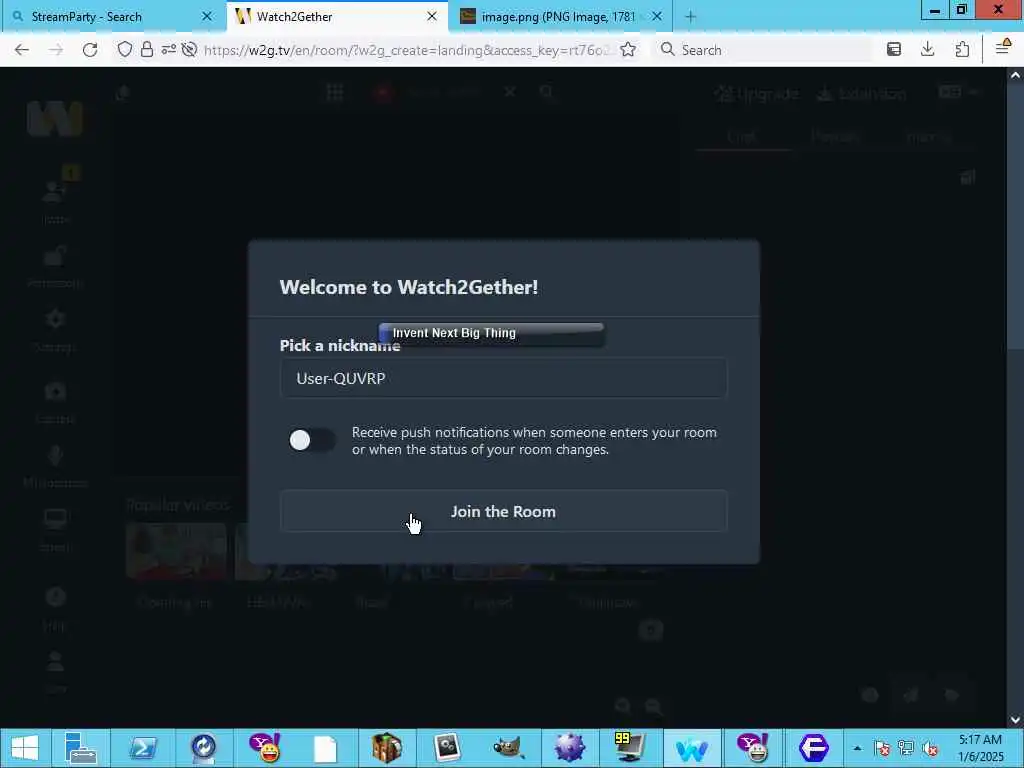The width and height of the screenshot is (1024, 768).
Task: Open a new browser tab
Action: click(690, 17)
